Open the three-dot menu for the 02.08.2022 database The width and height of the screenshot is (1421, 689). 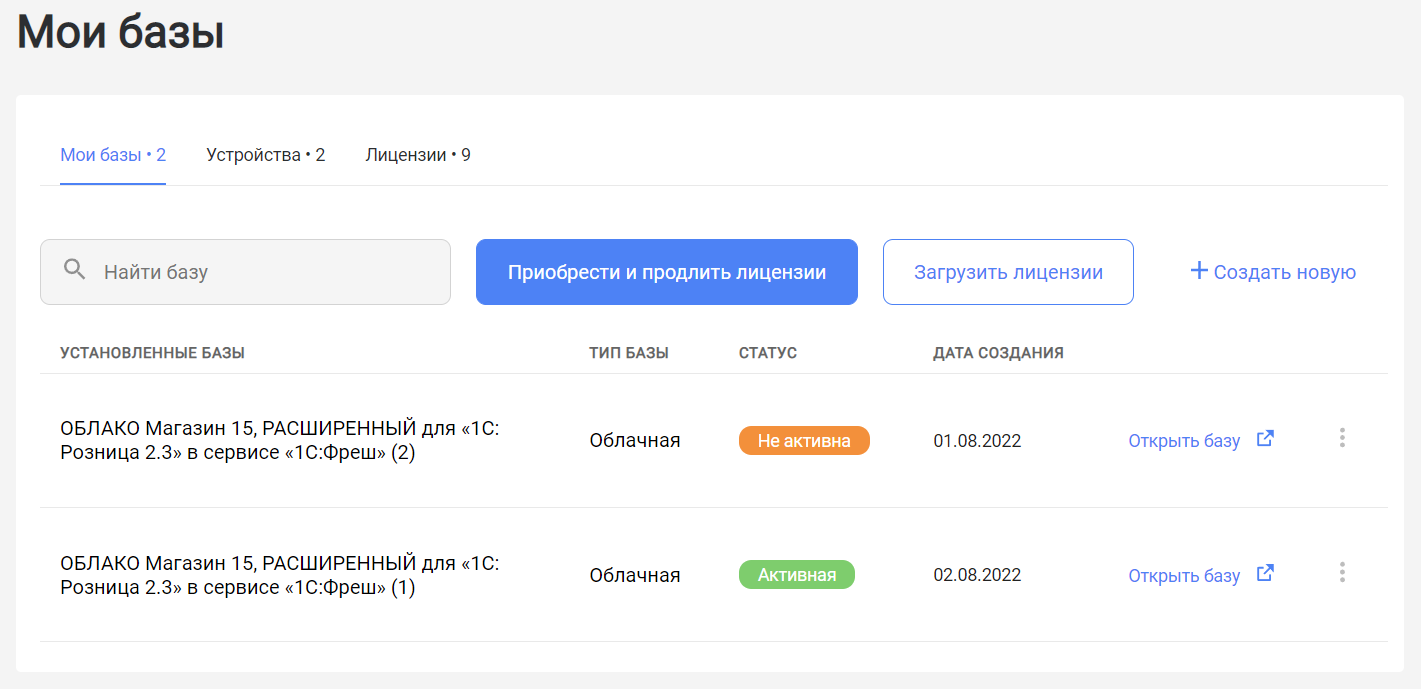point(1342,572)
